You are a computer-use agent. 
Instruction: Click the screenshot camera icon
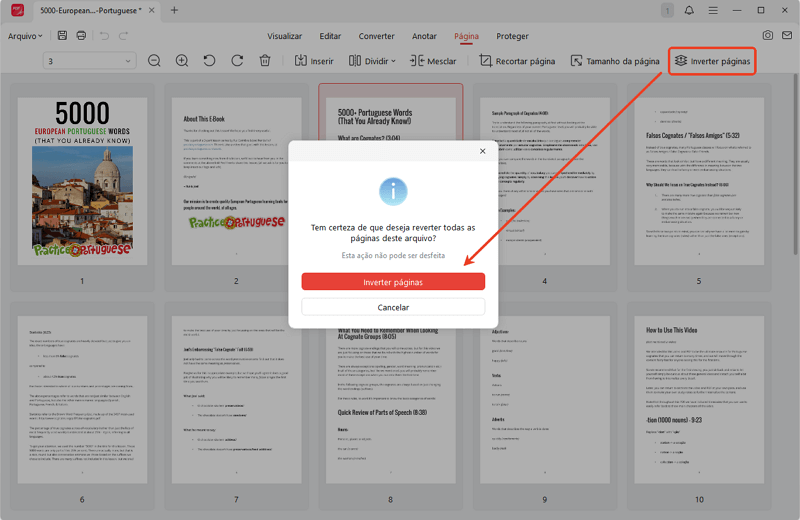pos(768,36)
